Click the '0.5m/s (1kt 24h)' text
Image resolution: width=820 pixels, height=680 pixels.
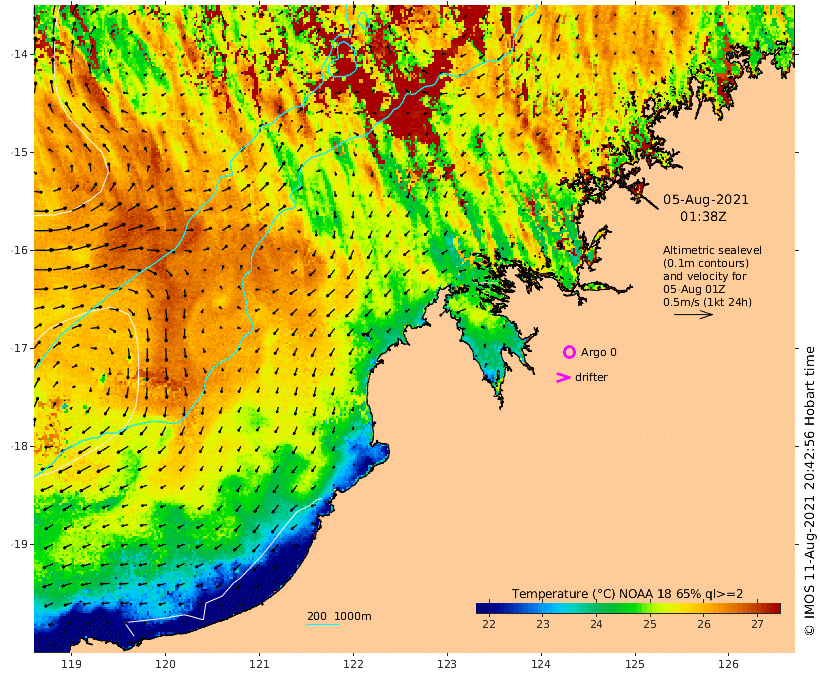[707, 302]
